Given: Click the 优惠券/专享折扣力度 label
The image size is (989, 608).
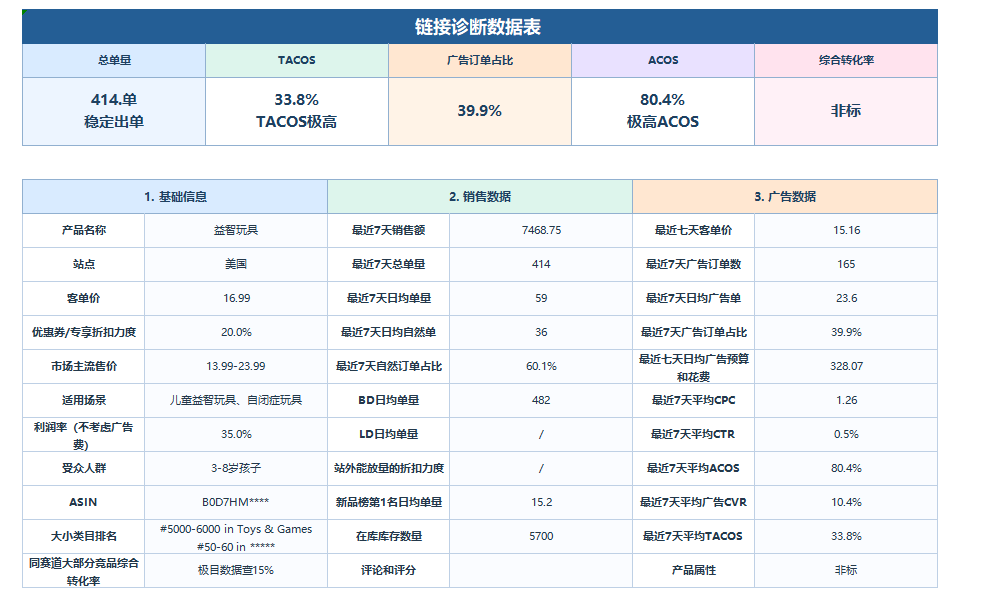Looking at the screenshot, I should tap(84, 332).
